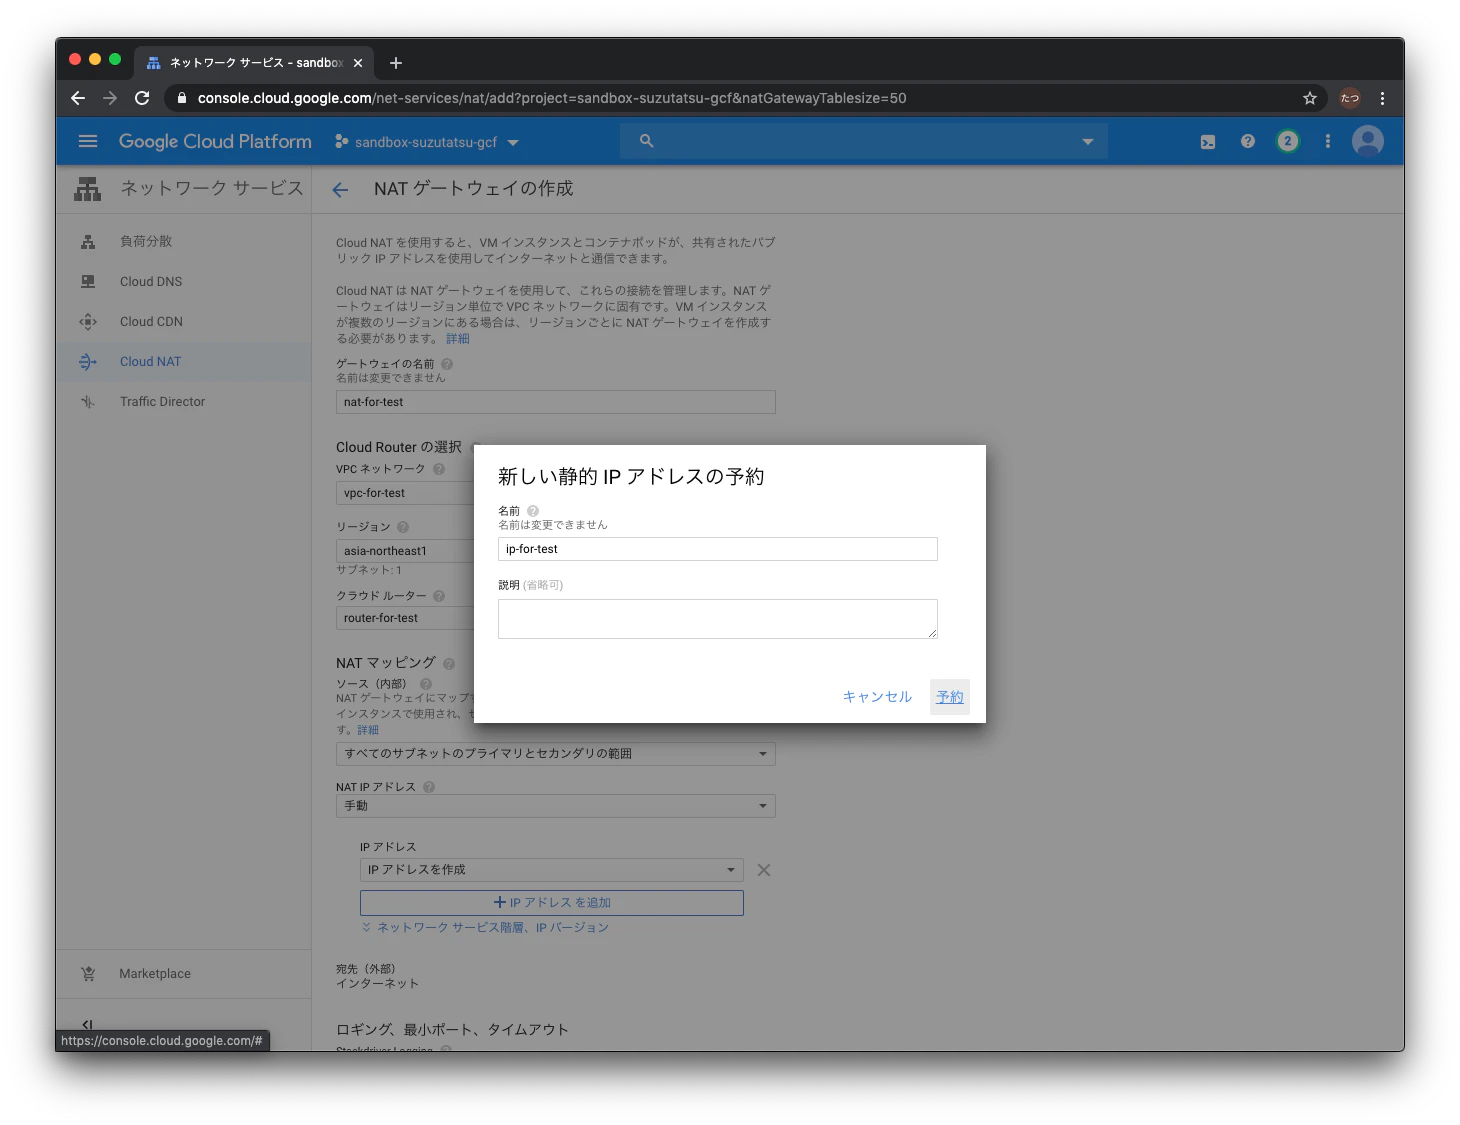Viewport: 1460px width, 1125px height.
Task: Click the nat-for-test gateway name field
Action: (556, 402)
